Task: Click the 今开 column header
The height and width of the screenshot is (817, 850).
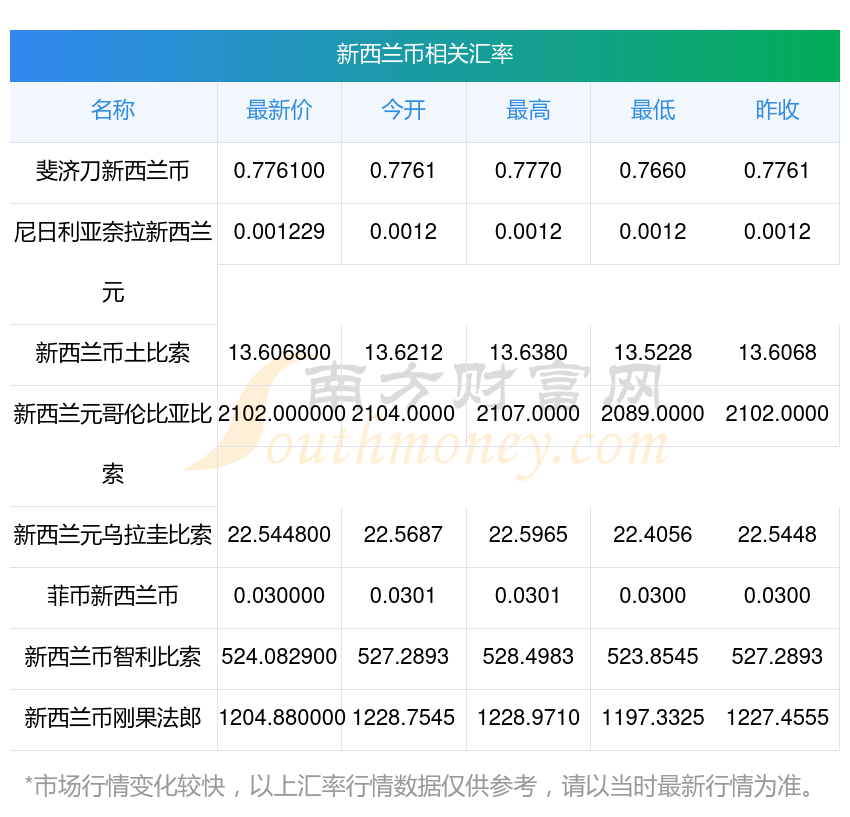Action: (x=403, y=110)
